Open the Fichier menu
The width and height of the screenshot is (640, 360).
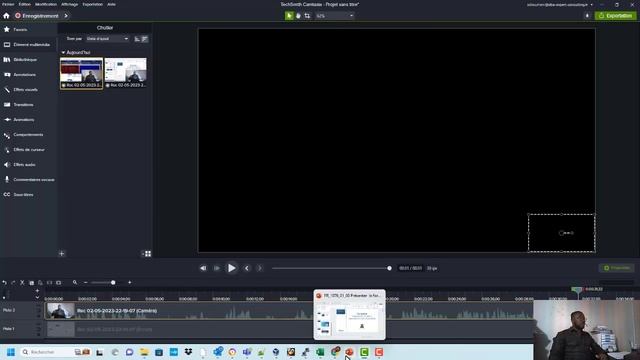tap(8, 4)
